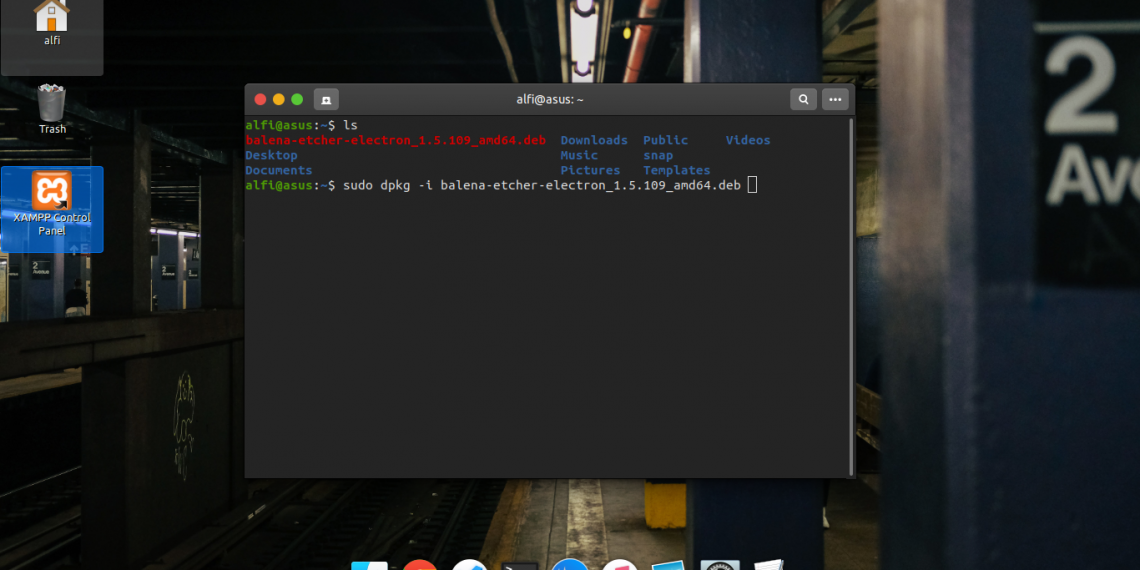The height and width of the screenshot is (570, 1140).
Task: Click 'Templates' in the ls output
Action: (x=677, y=171)
